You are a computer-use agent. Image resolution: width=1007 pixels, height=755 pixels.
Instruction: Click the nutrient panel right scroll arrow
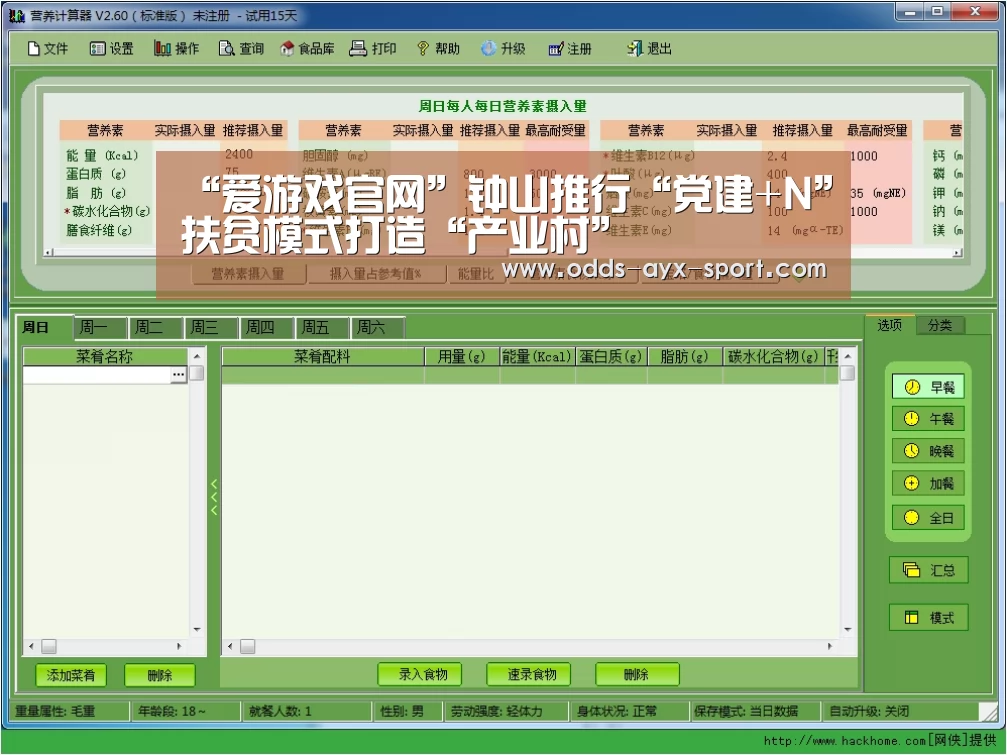(x=958, y=253)
